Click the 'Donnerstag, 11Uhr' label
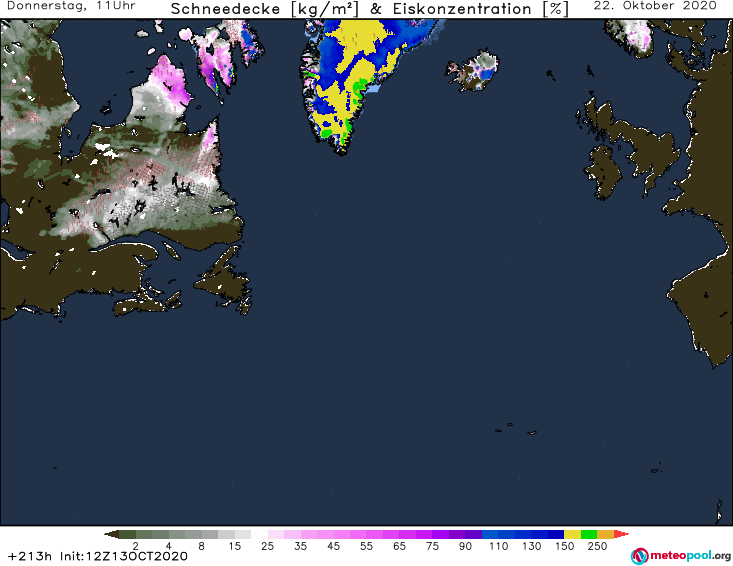This screenshot has width=733, height=566. [71, 6]
